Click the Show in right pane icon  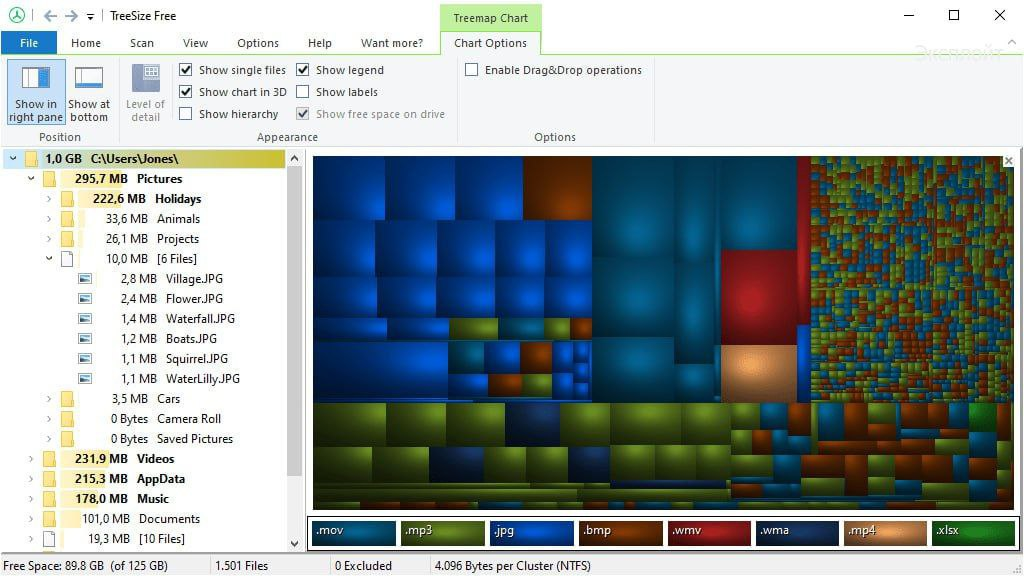(36, 78)
